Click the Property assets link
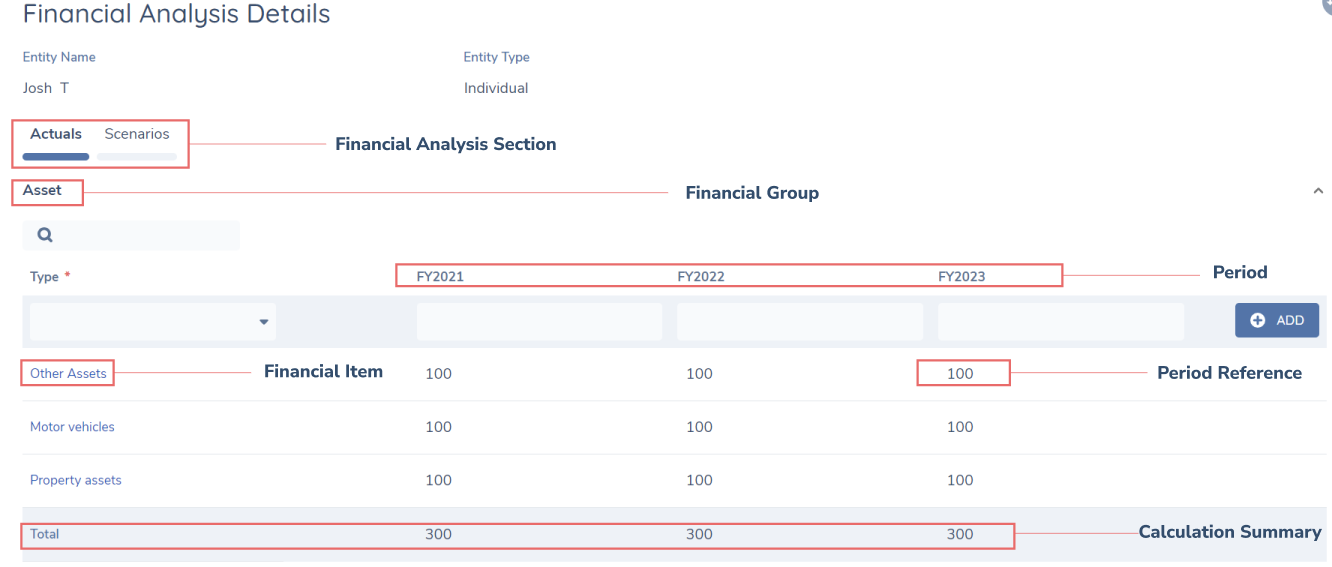The image size is (1332, 567). pyautogui.click(x=76, y=480)
